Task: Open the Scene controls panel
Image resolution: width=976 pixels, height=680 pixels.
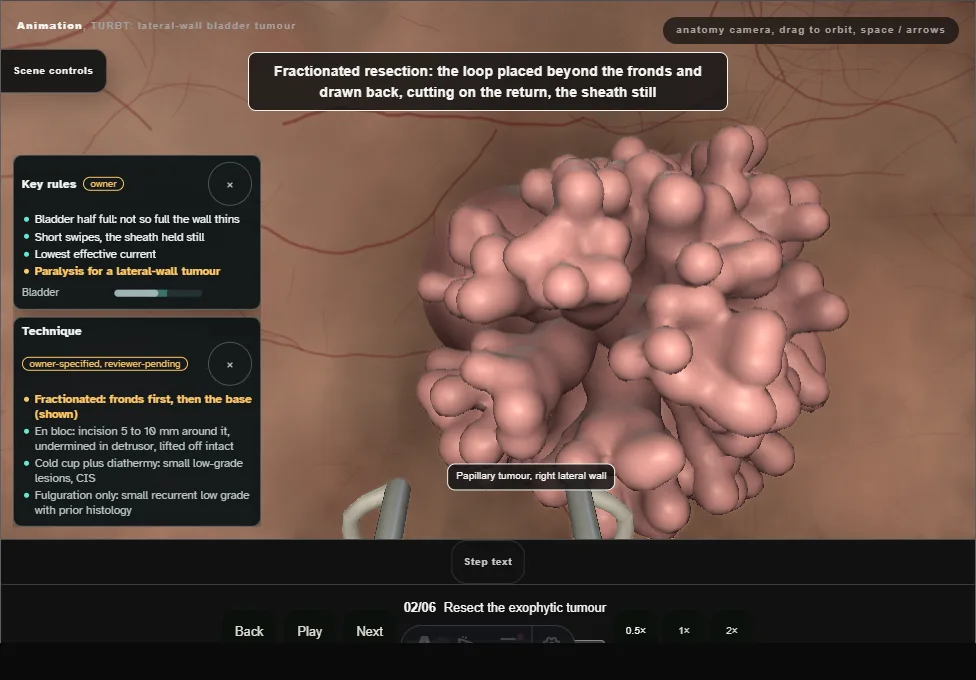Action: point(54,71)
